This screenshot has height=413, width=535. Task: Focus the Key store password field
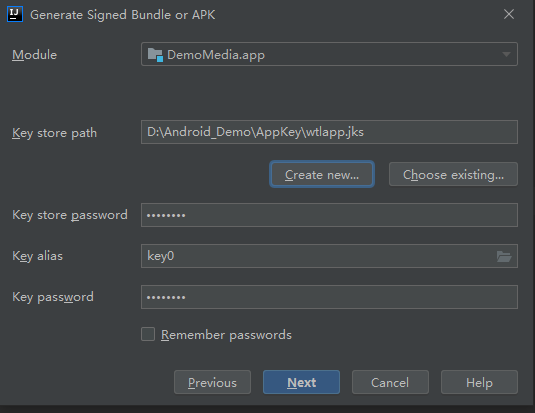329,215
